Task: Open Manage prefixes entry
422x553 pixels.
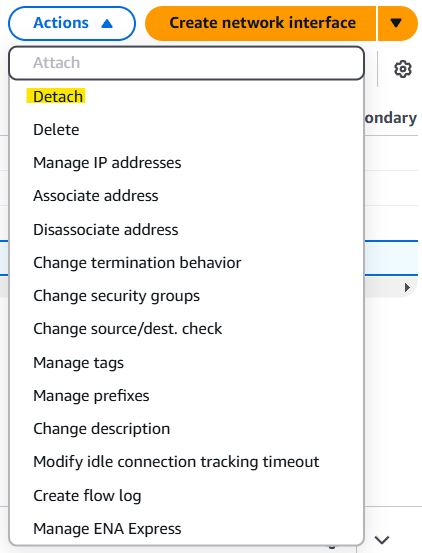Action: (186, 396)
